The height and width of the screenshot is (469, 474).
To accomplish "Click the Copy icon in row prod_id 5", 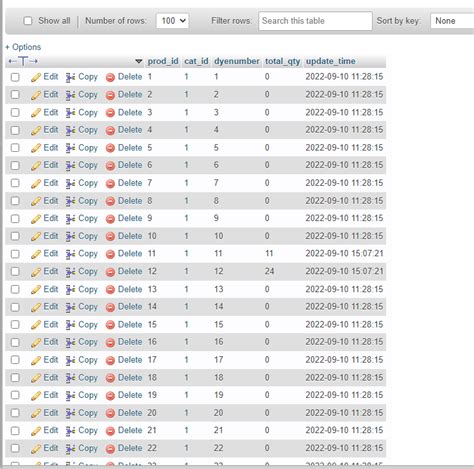I will 70,148.
